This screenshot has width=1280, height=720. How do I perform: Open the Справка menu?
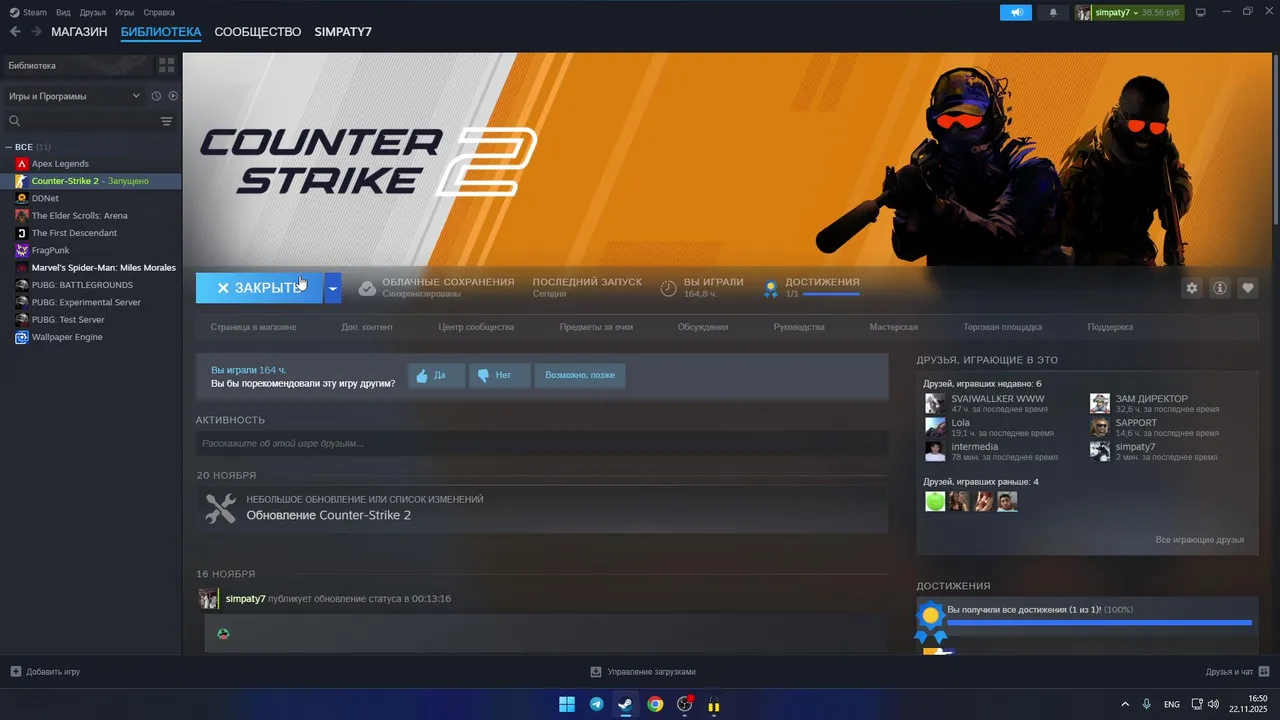(x=159, y=12)
